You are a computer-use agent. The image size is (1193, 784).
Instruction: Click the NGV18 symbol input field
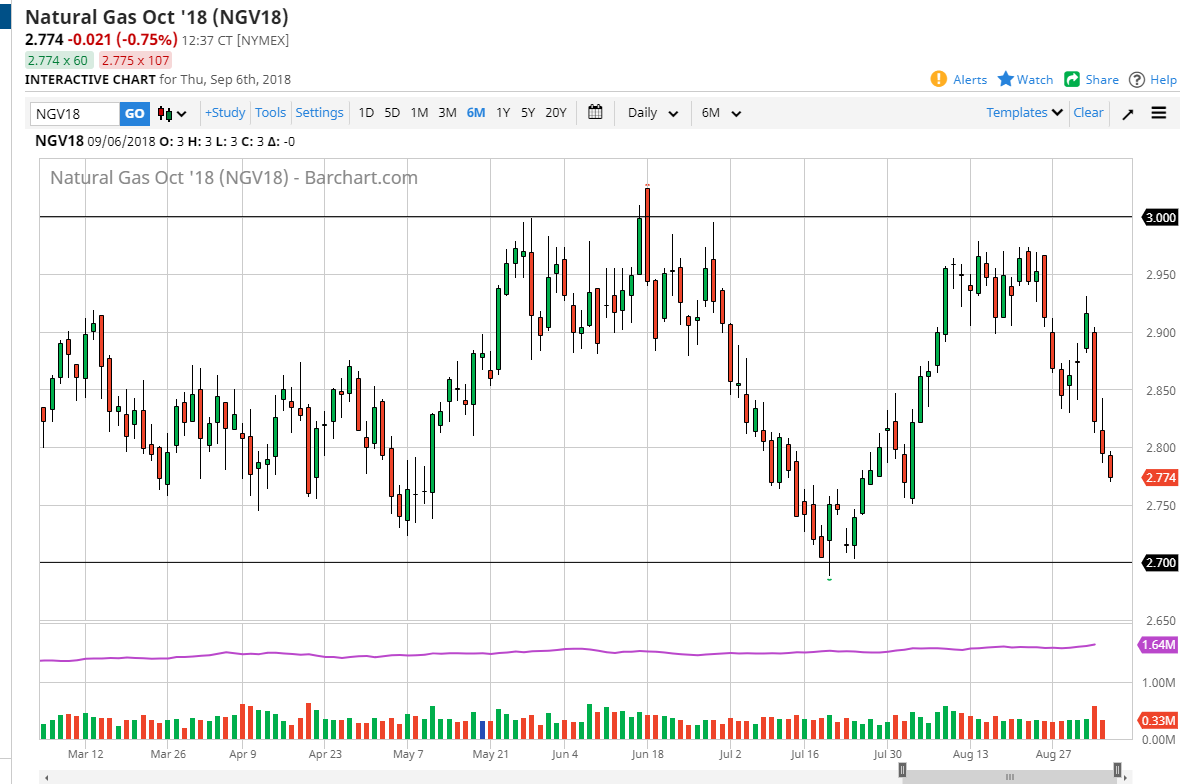tap(75, 113)
